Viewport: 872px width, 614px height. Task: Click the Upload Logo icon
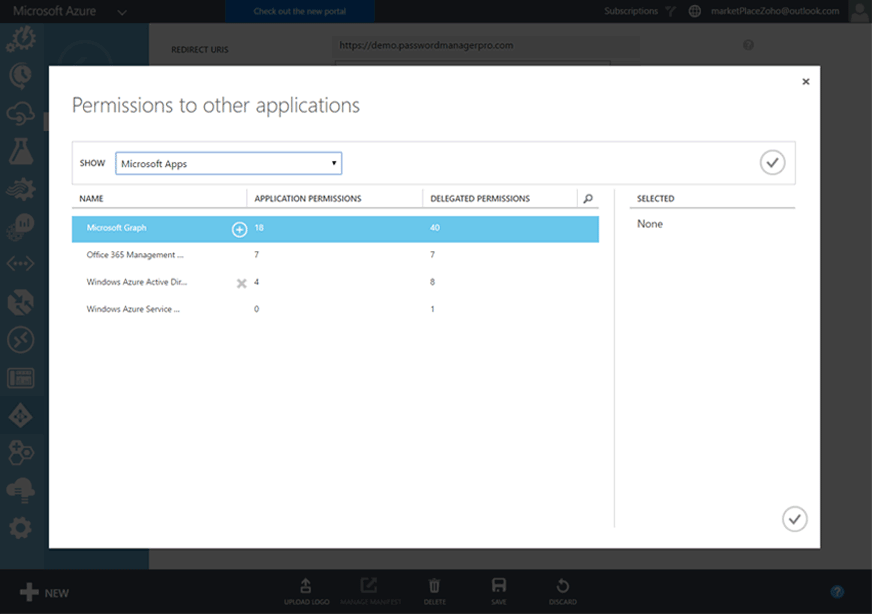(x=306, y=590)
